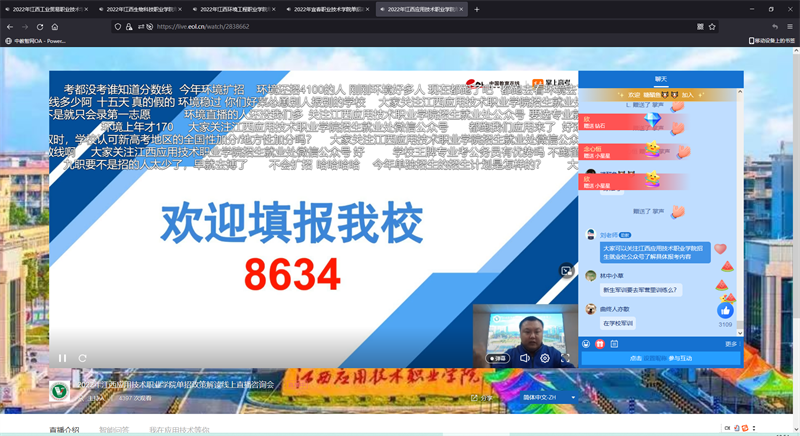Close the 2022年江西工业贸易 tab
Viewport: 800px width, 436px height.
coord(86,9)
